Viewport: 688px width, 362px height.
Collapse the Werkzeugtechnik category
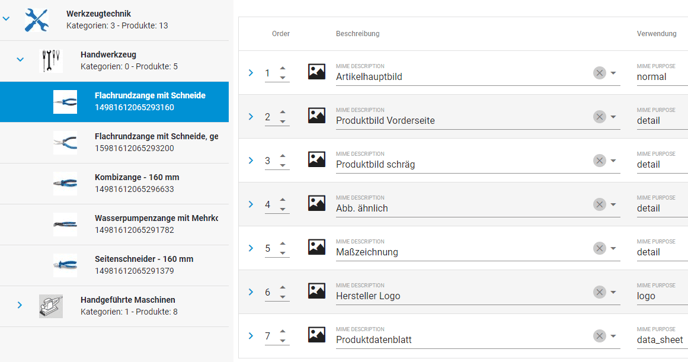point(6,19)
